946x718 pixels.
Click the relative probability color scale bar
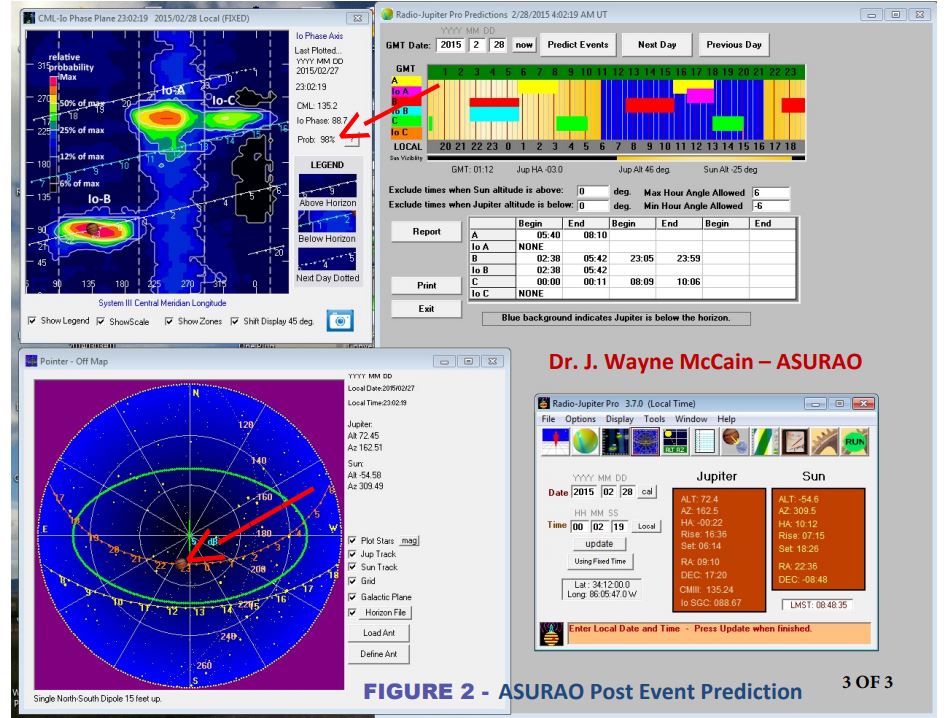(x=53, y=134)
